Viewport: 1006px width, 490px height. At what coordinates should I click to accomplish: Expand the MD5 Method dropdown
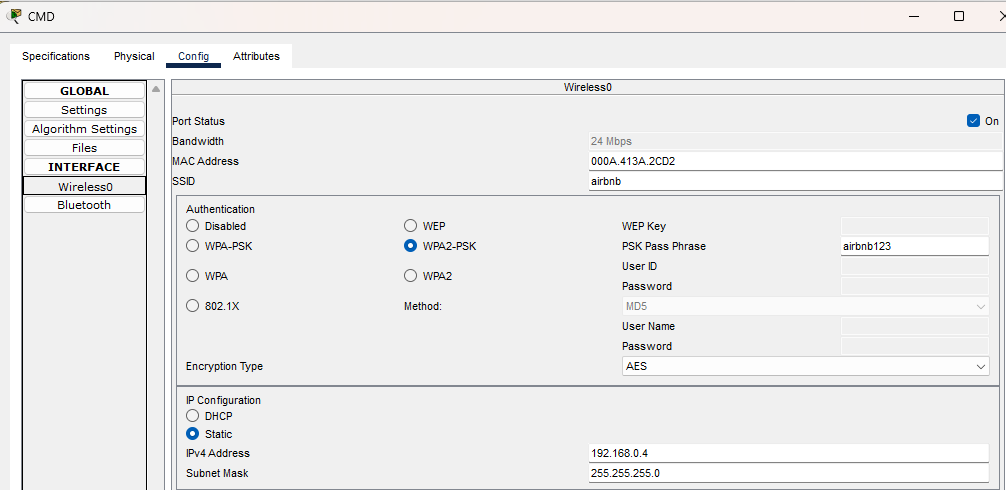[x=805, y=306]
